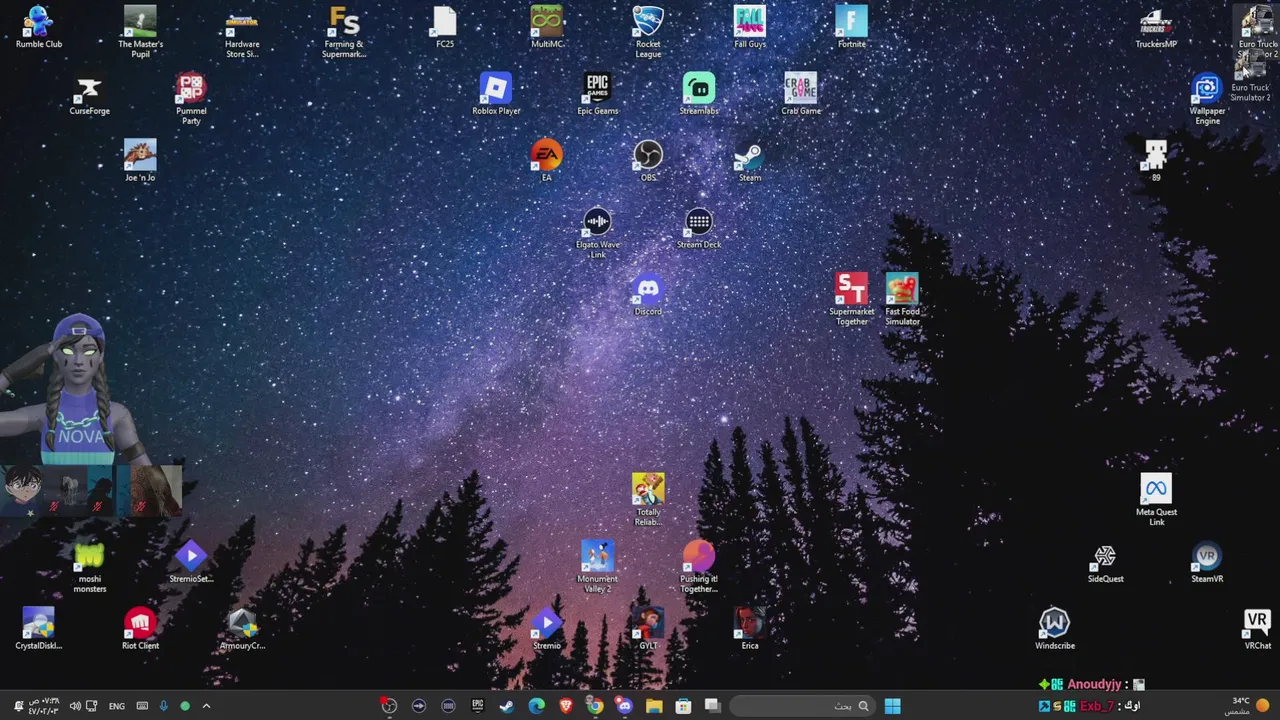Viewport: 1280px width, 720px height.
Task: Switch to Discord from the taskbar
Action: click(x=624, y=706)
